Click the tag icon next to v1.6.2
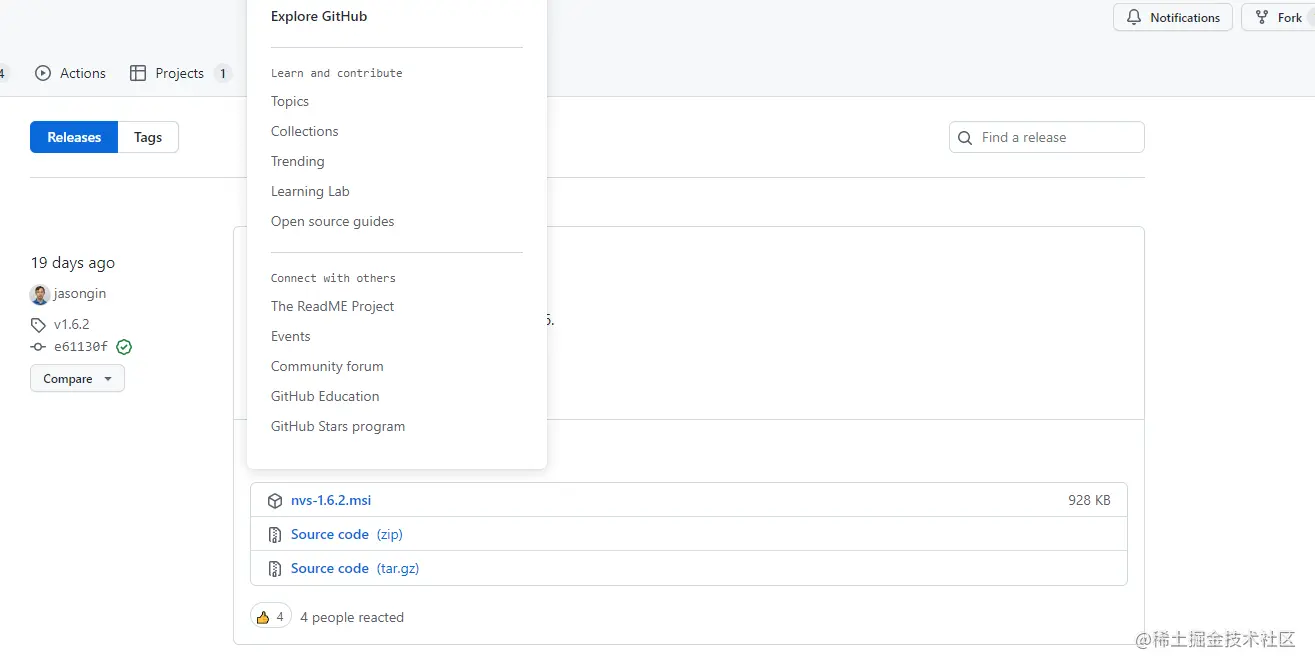The image size is (1315, 669). point(38,325)
